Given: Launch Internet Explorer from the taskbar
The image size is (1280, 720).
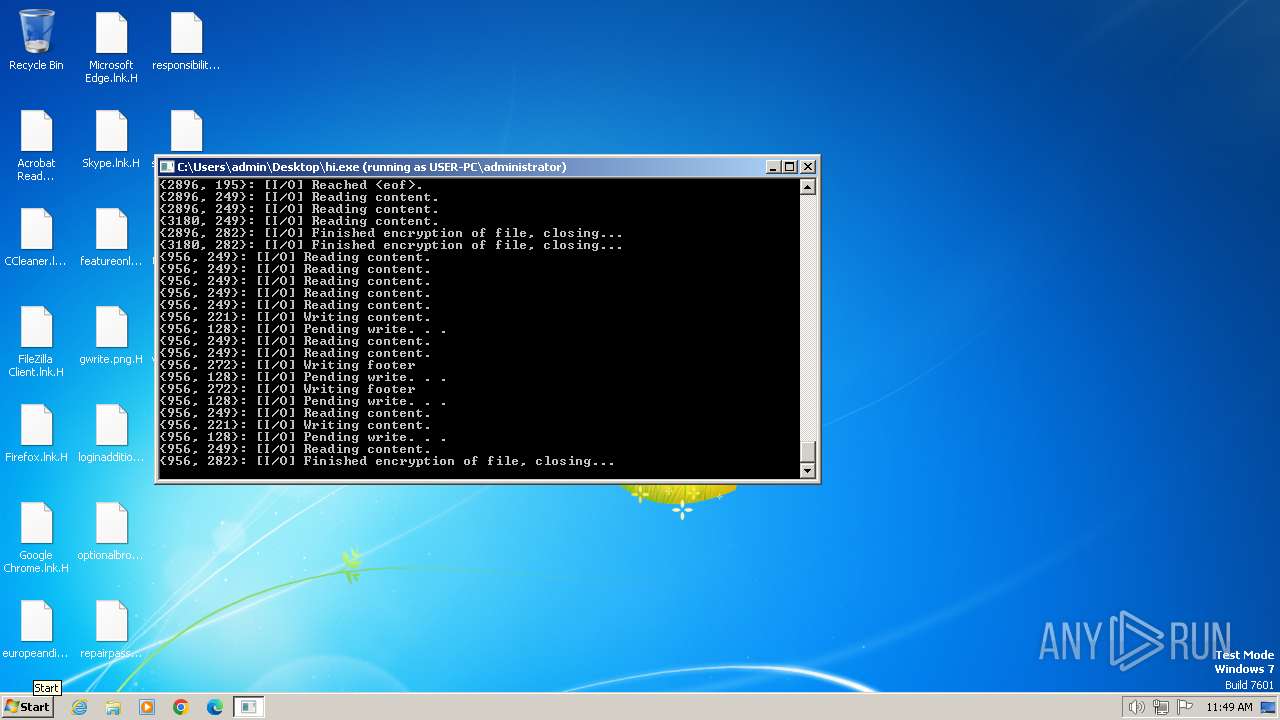Looking at the screenshot, I should tap(79, 707).
